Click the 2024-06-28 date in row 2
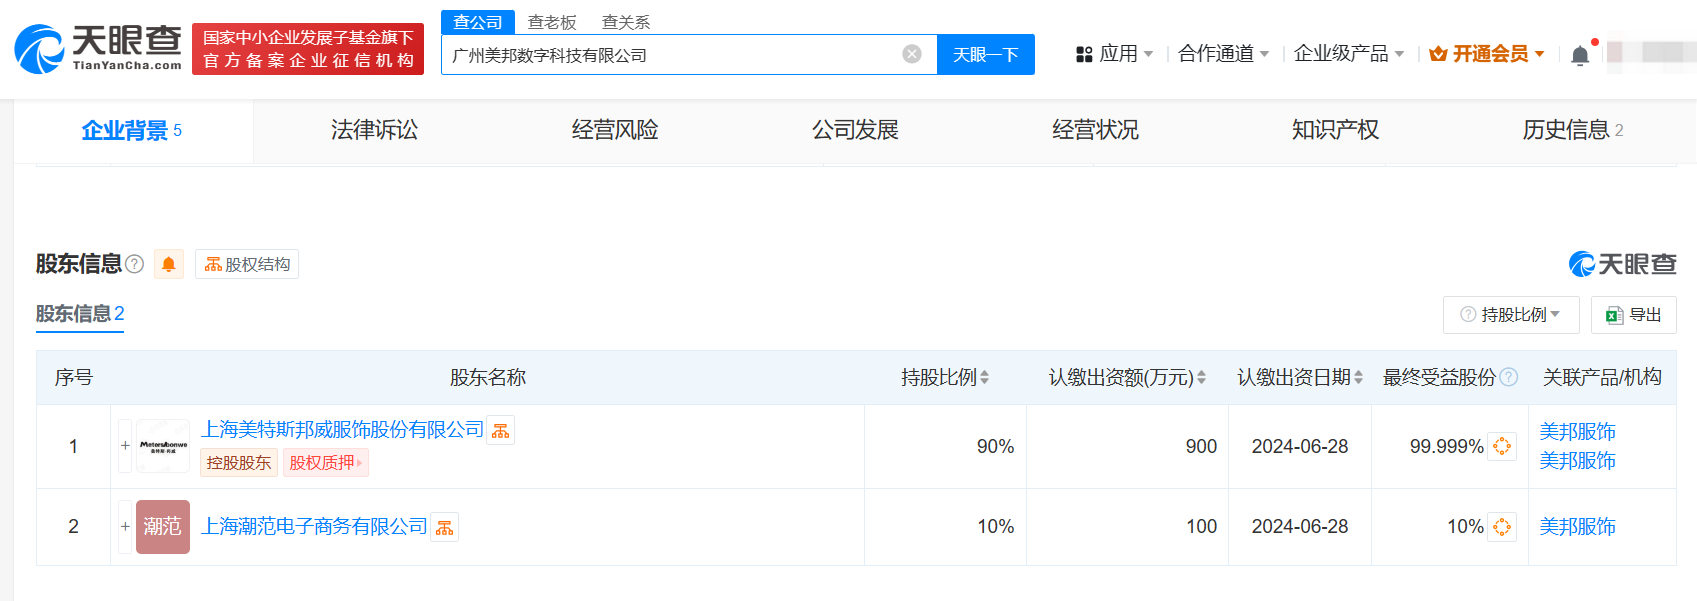The image size is (1697, 601). tap(1300, 527)
